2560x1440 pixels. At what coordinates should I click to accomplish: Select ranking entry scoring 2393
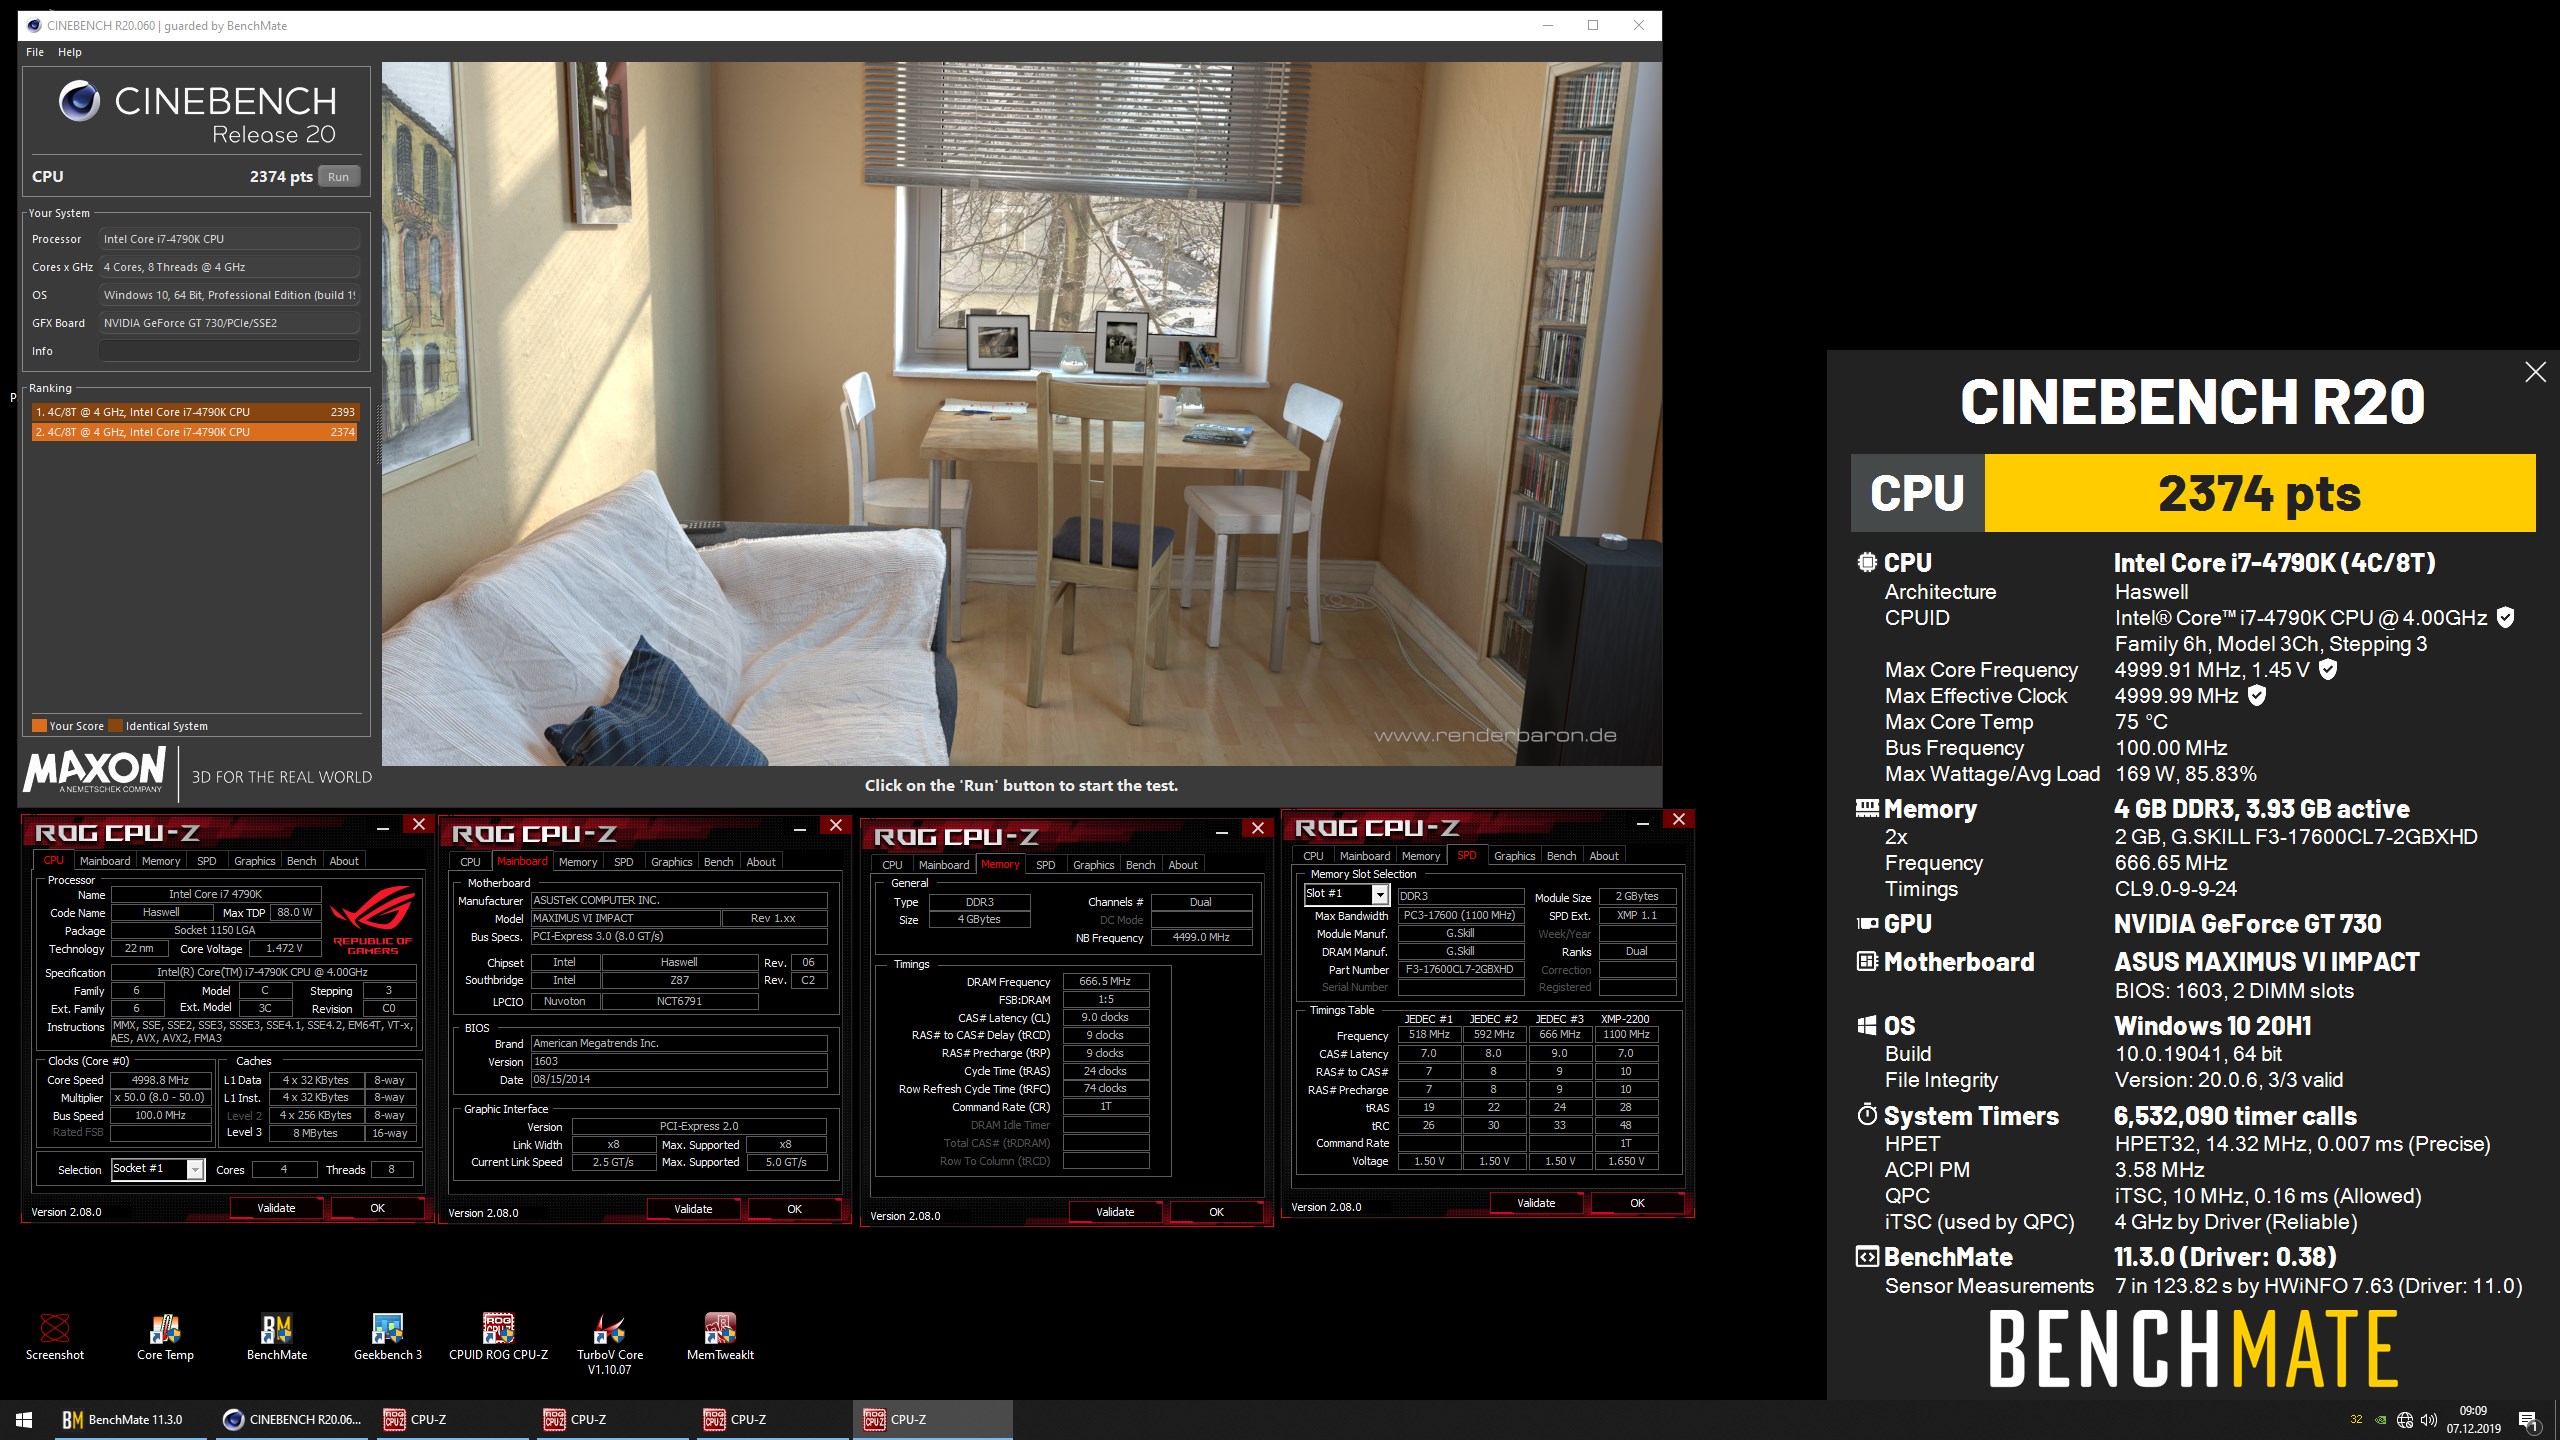click(x=195, y=412)
